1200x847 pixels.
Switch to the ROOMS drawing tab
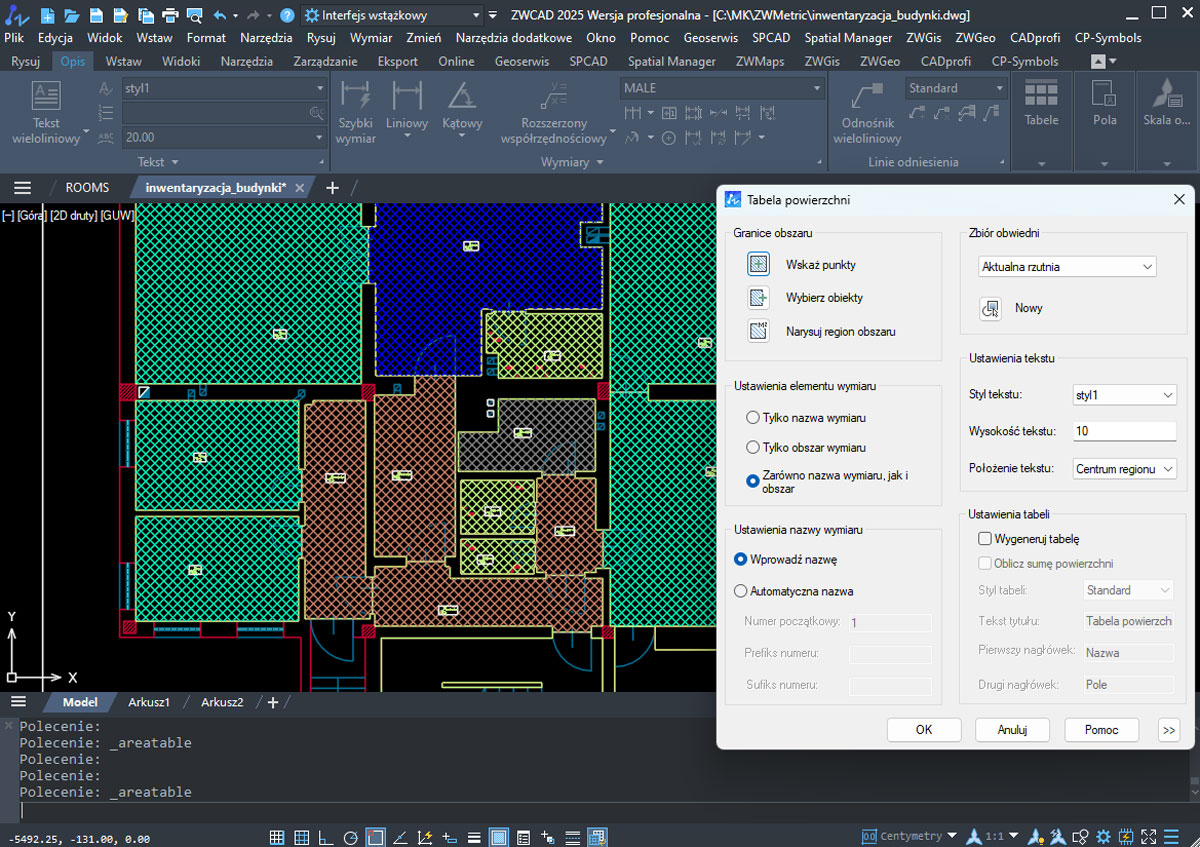pyautogui.click(x=87, y=187)
